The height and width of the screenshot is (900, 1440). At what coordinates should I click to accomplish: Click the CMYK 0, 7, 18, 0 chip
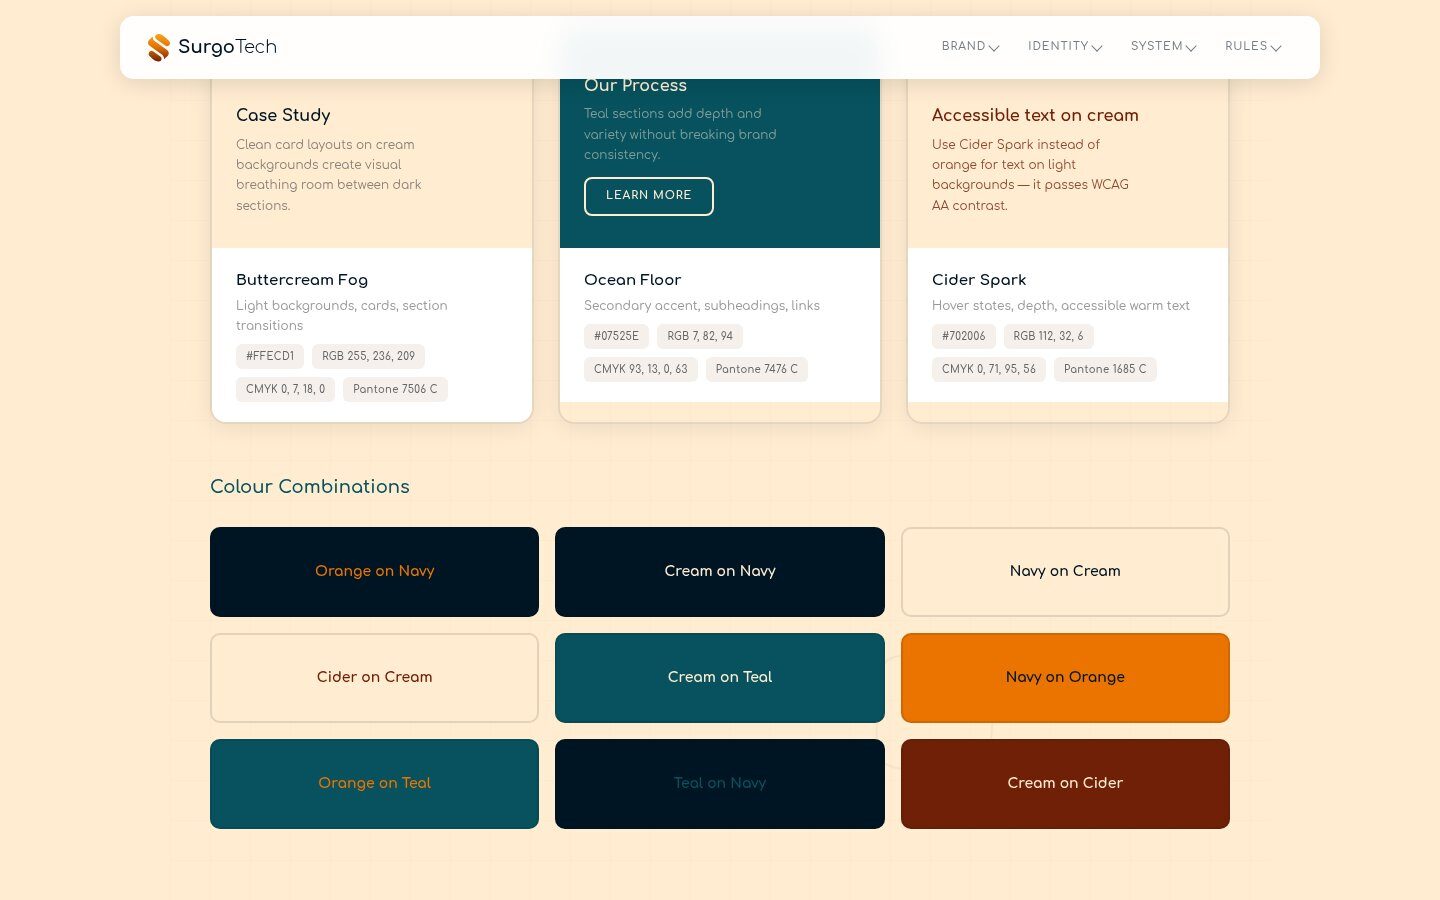(285, 389)
